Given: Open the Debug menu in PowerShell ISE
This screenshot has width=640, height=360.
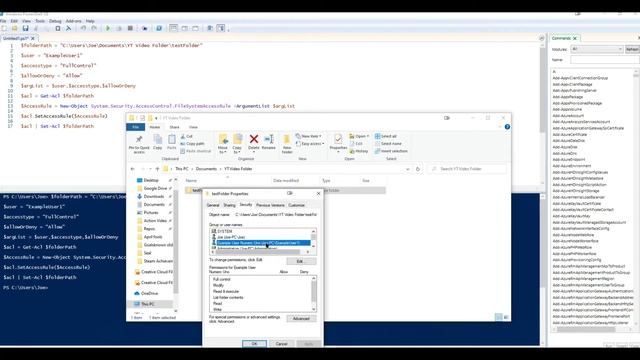Looking at the screenshot, I should click(55, 21).
